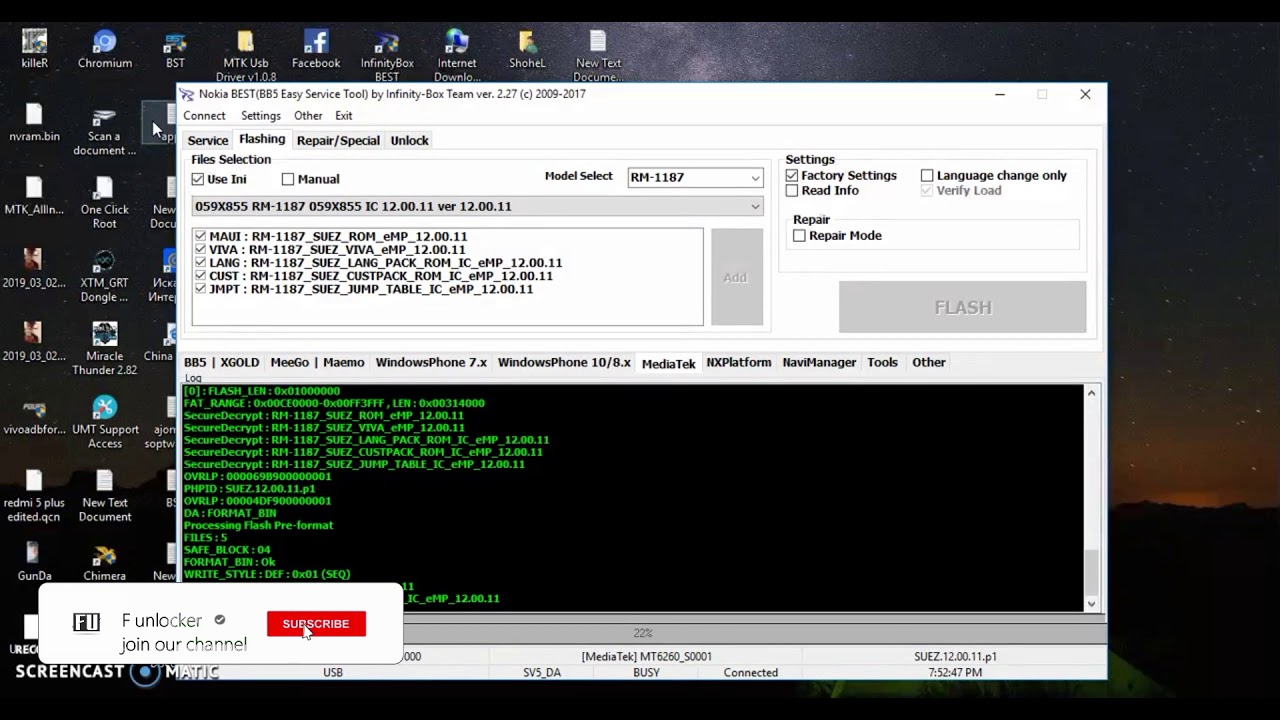Launch One Click Root shortcut

[105, 202]
